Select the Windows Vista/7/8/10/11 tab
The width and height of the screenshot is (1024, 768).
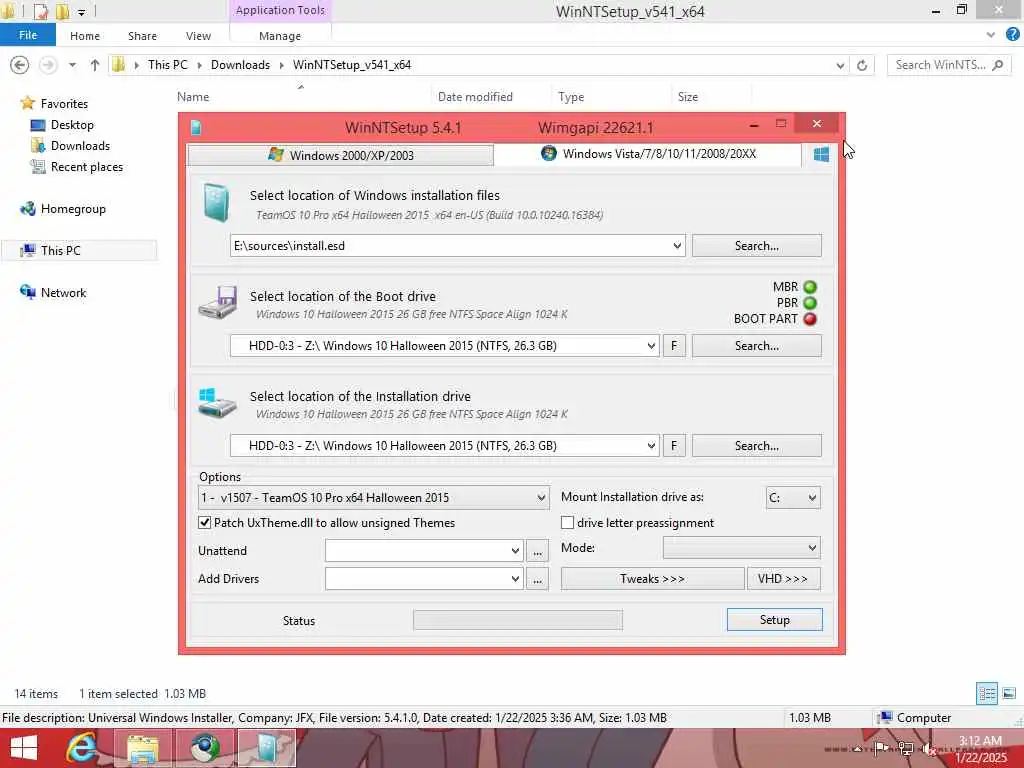click(x=648, y=154)
